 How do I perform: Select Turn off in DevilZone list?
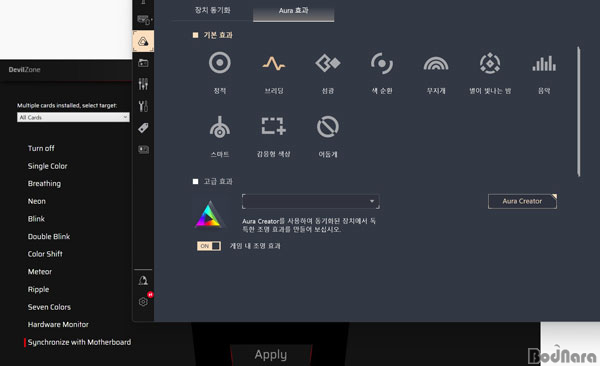coord(41,148)
